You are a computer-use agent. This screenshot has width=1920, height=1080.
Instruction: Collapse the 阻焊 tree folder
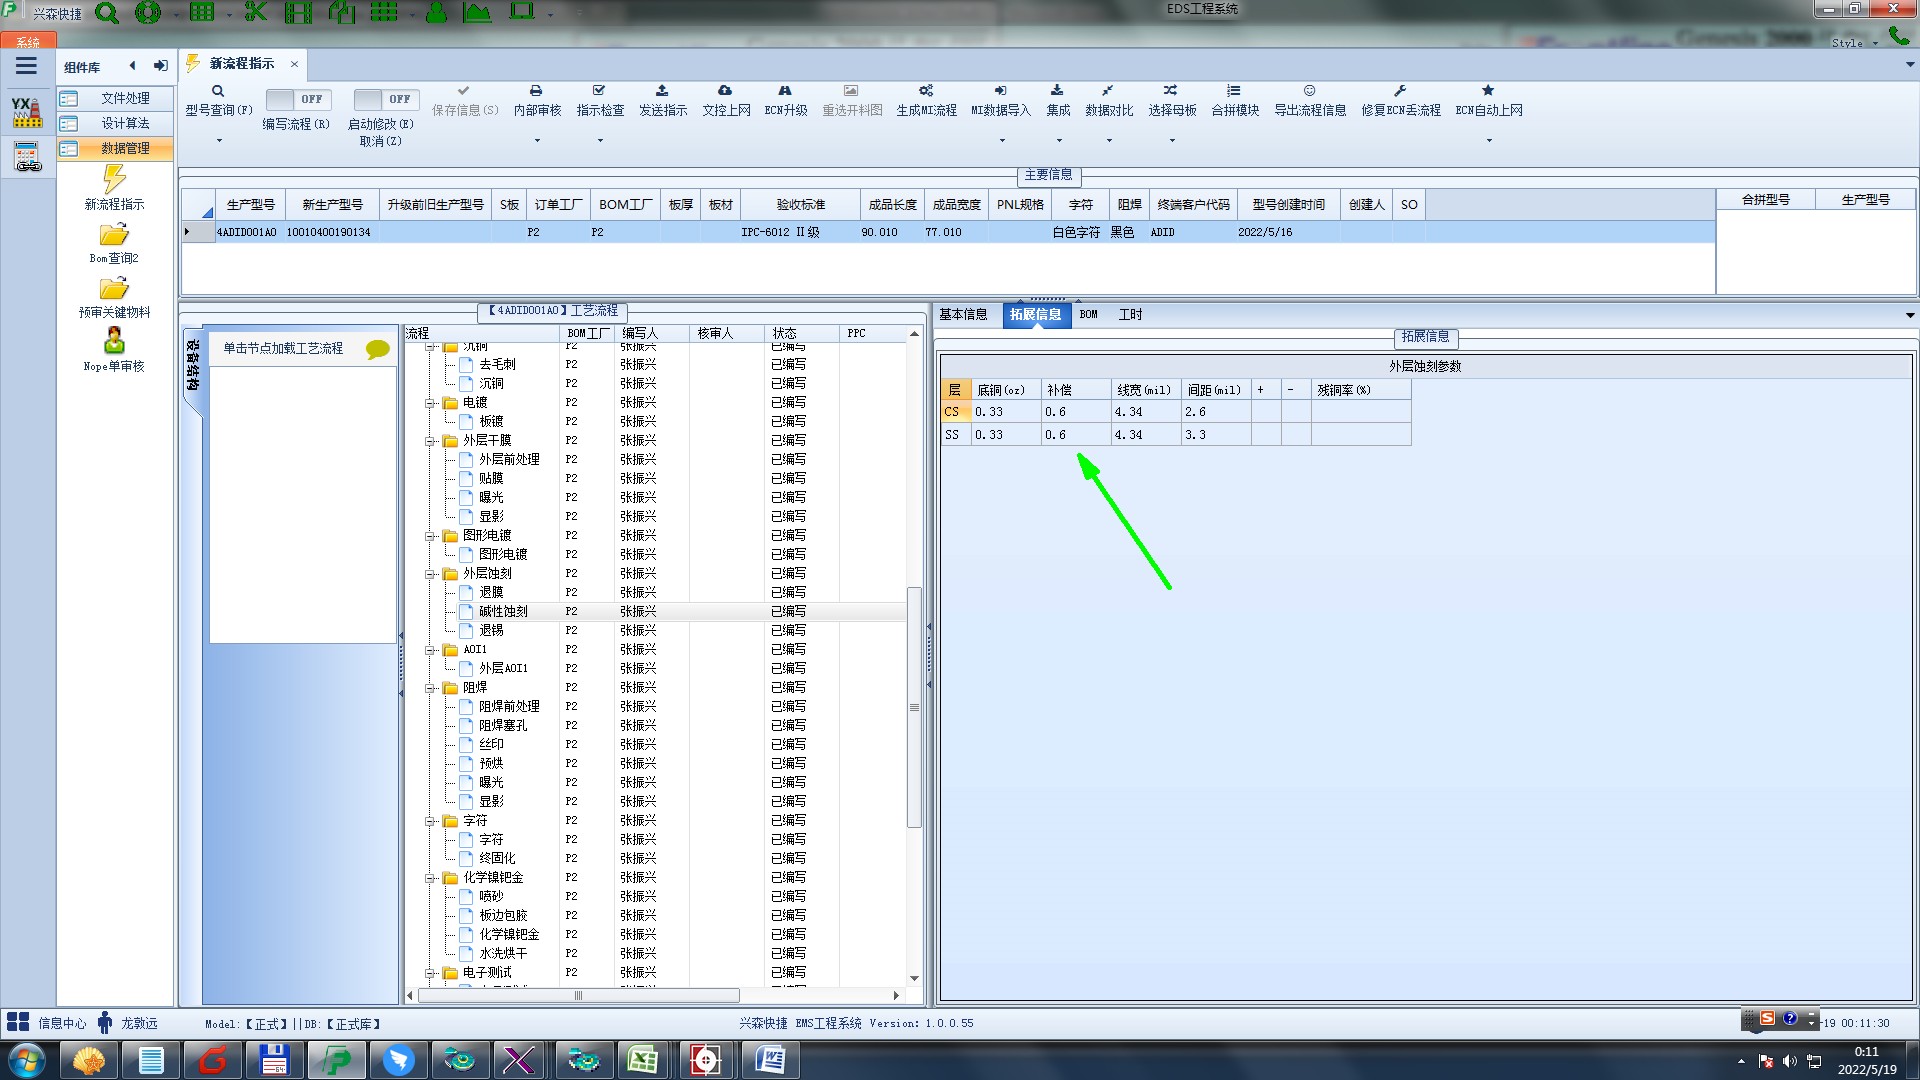coord(430,688)
